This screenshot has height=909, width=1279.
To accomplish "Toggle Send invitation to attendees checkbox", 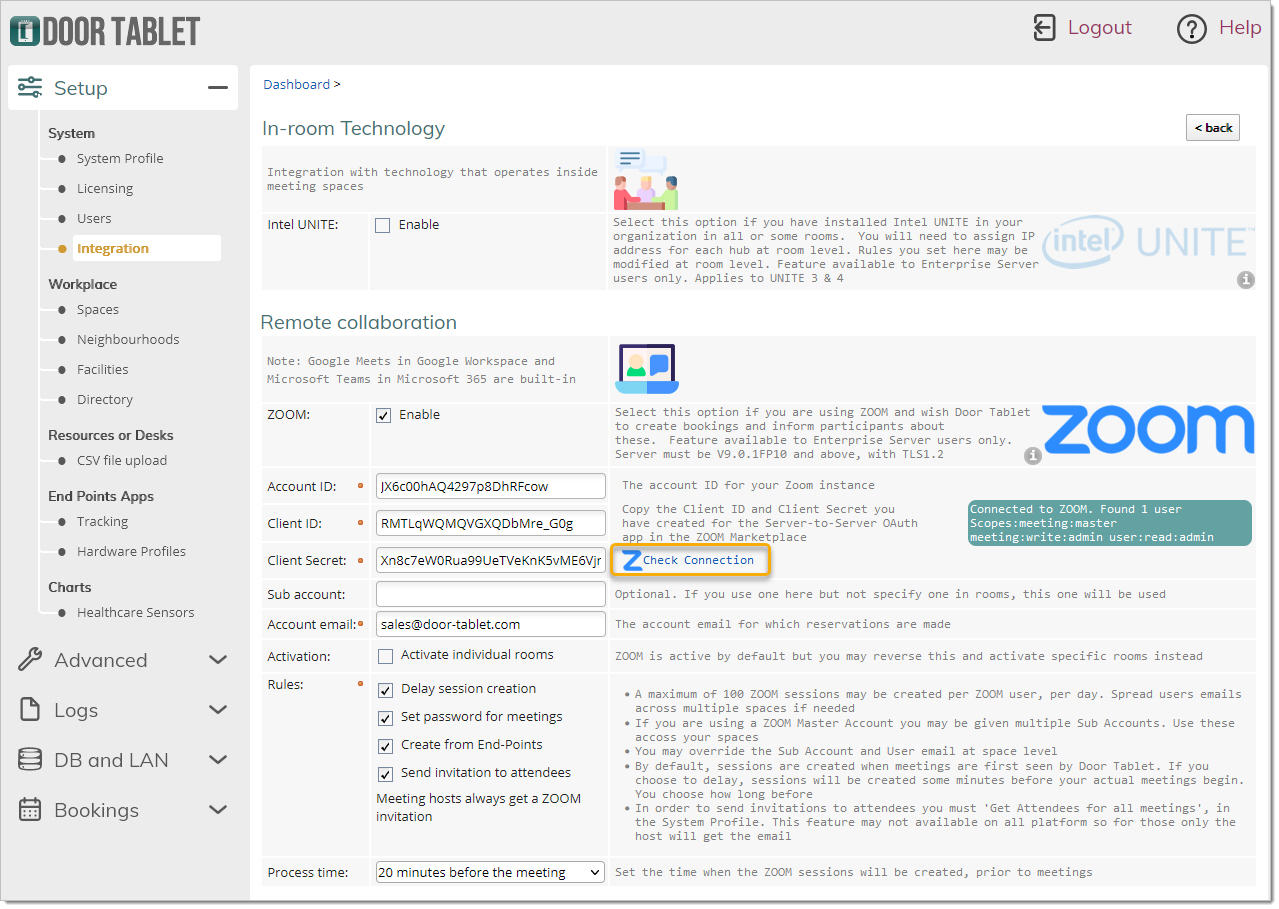I will click(x=385, y=774).
